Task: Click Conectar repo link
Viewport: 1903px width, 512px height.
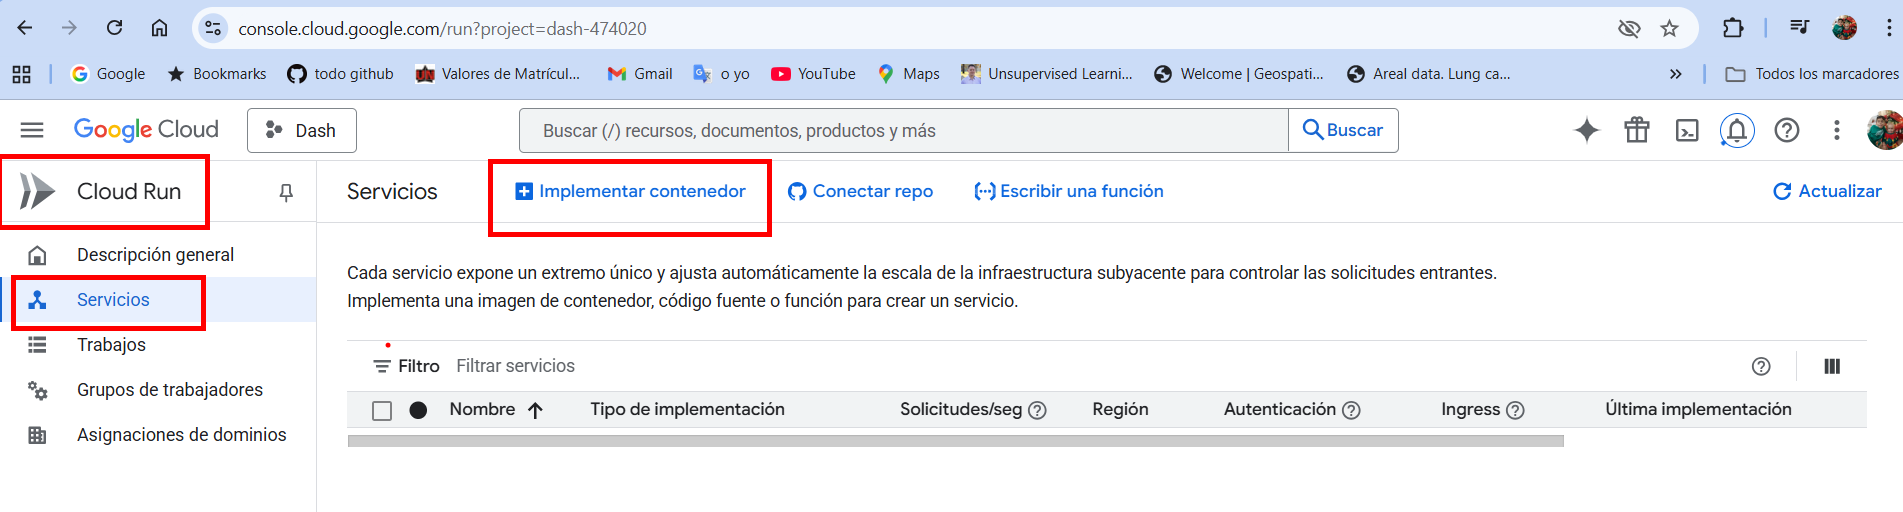Action: pos(860,191)
